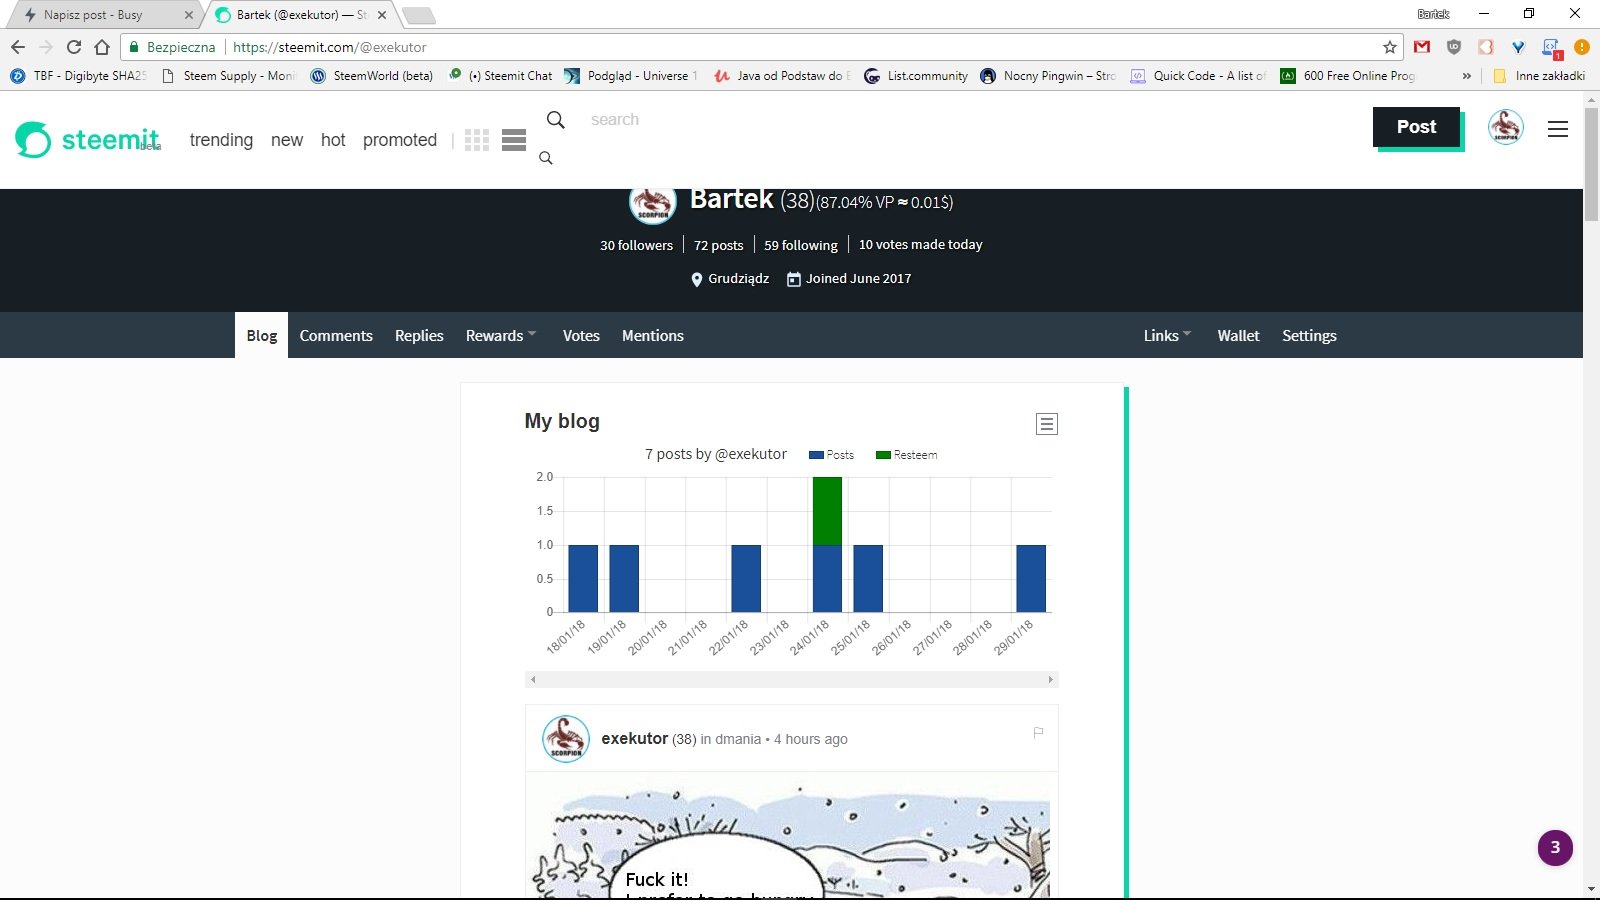Open the Comments tab
Viewport: 1600px width, 900px height.
coord(336,336)
